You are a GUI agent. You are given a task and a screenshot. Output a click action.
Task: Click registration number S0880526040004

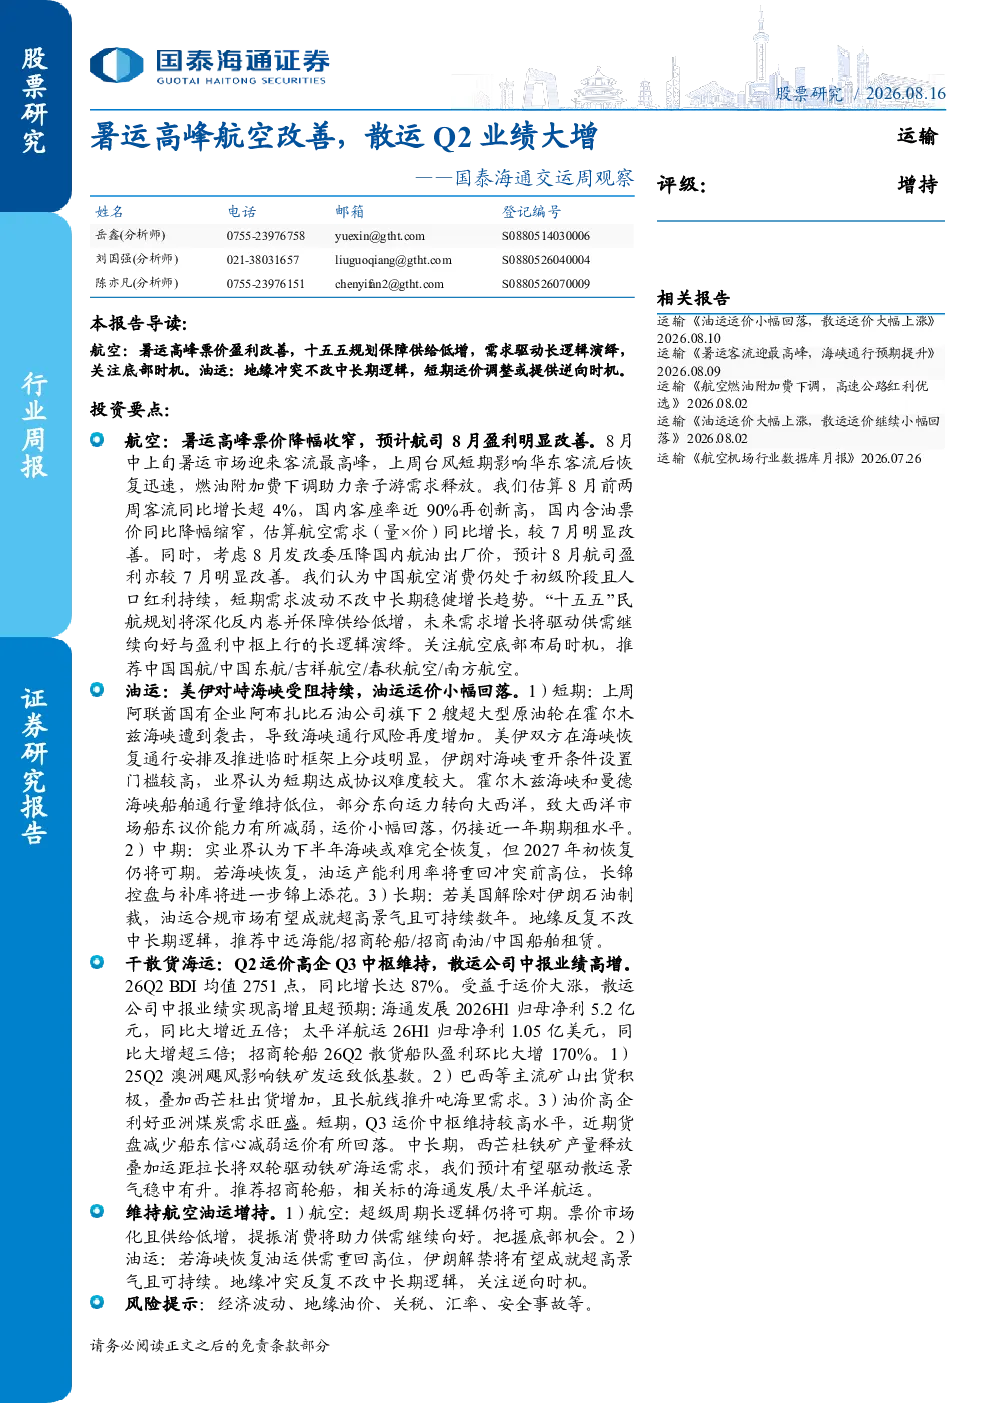(x=546, y=260)
